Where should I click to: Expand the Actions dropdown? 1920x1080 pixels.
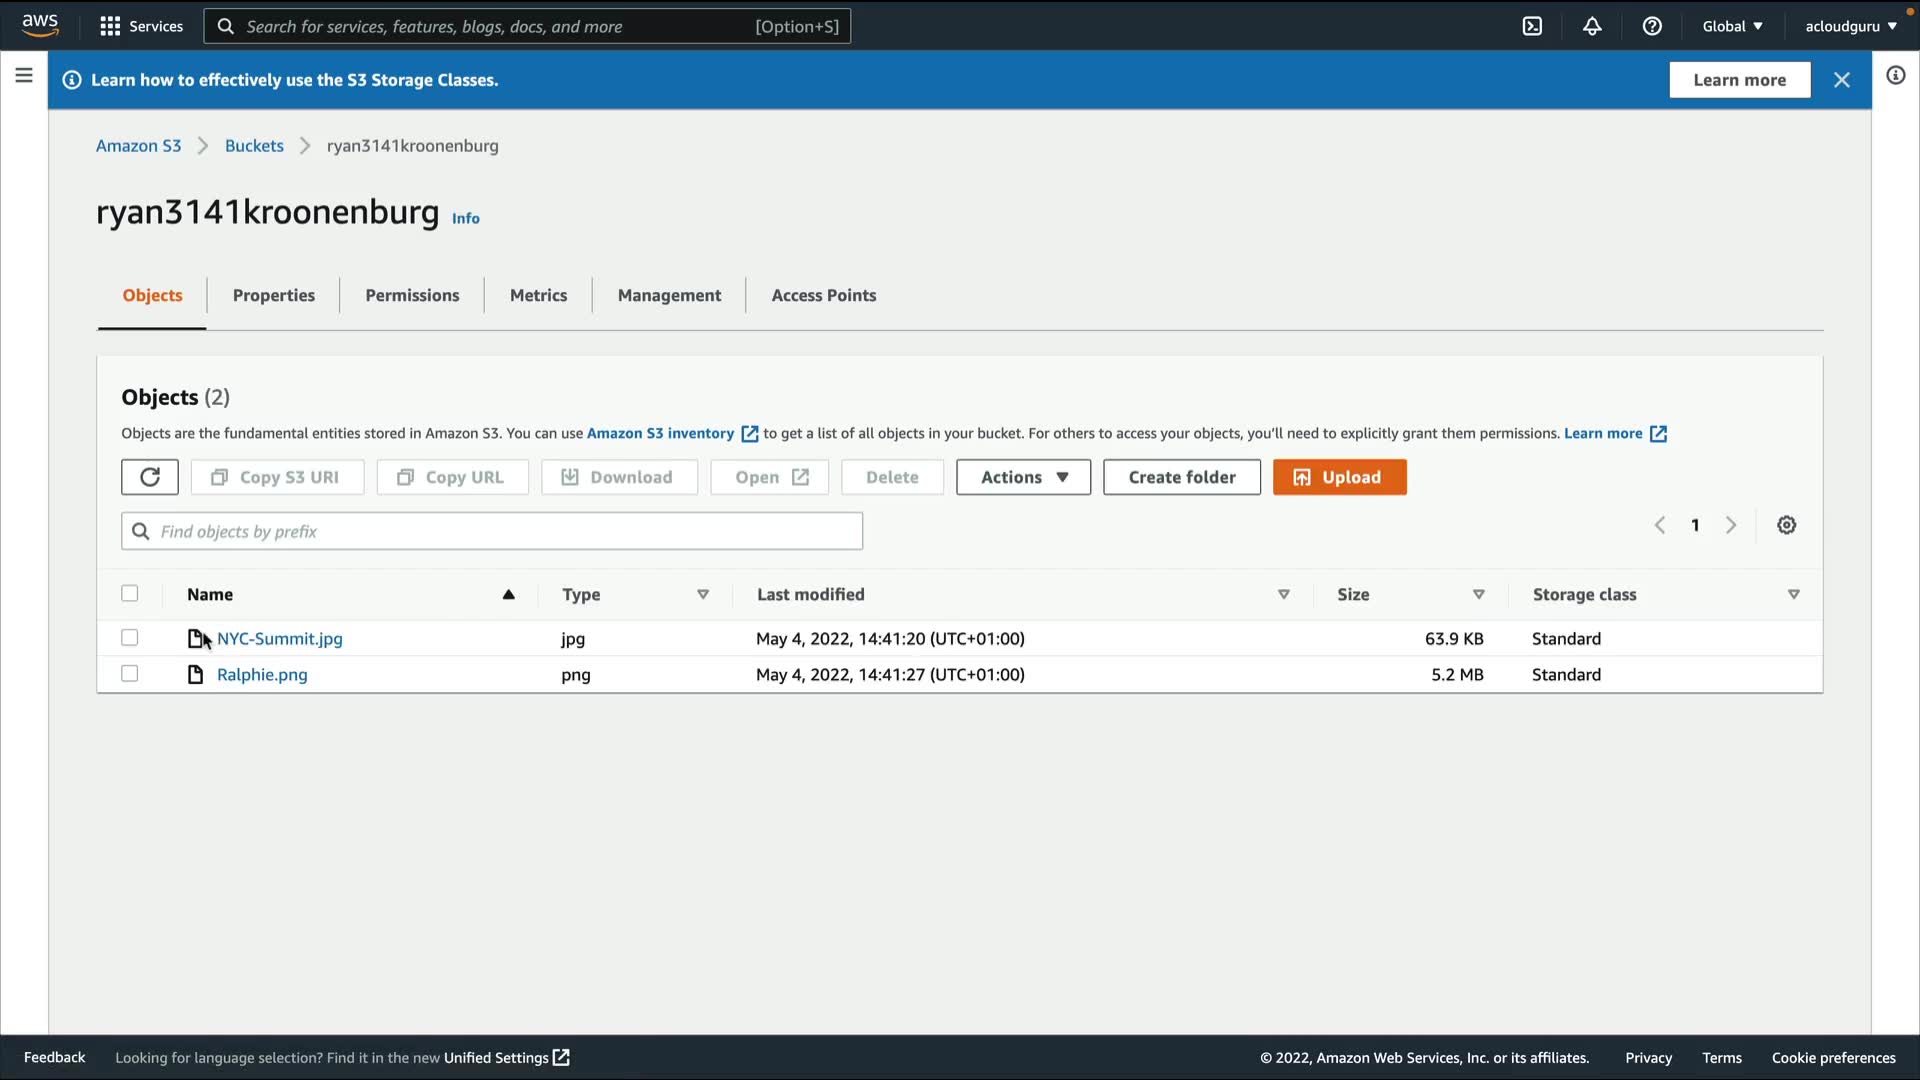(x=1023, y=477)
